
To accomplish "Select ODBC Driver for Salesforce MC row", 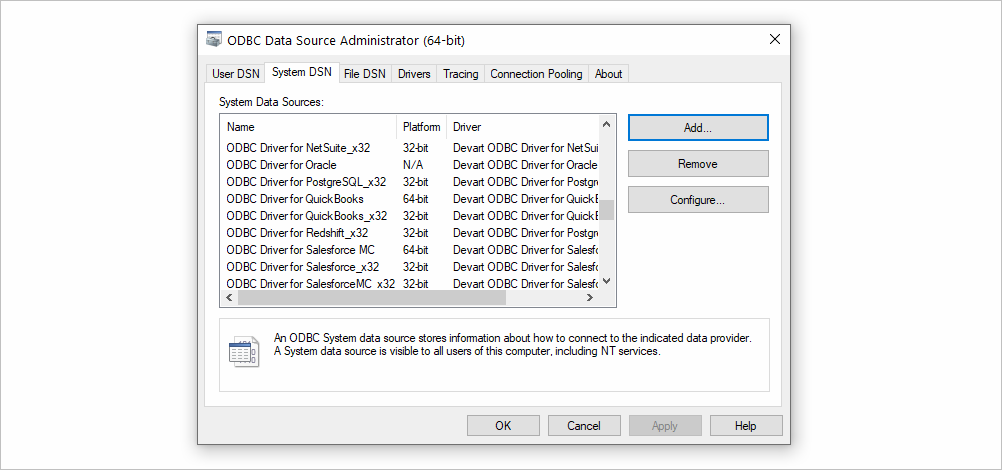I will (410, 249).
